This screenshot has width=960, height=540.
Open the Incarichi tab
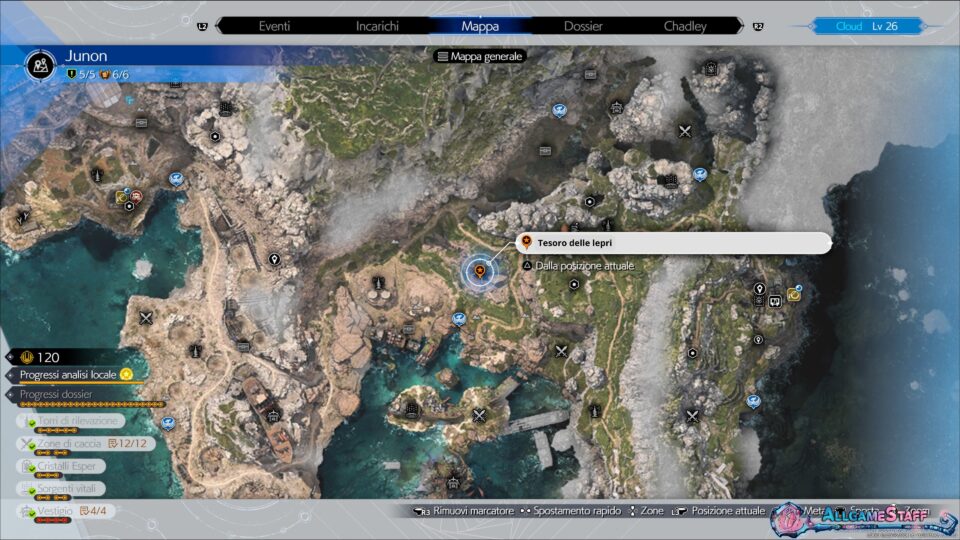point(377,26)
